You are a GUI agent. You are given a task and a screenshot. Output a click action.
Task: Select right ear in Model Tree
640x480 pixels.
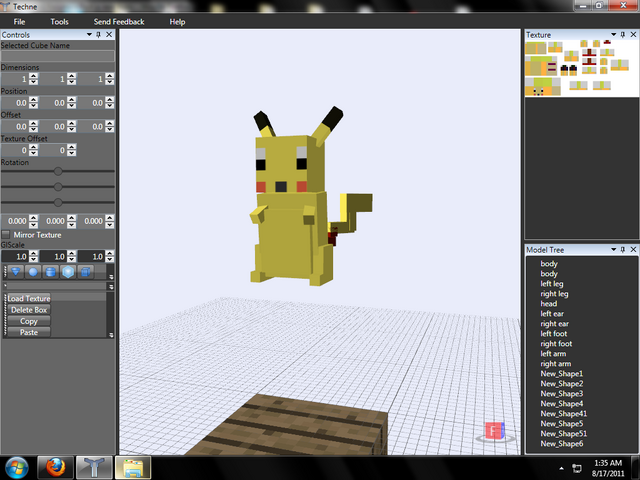point(554,324)
